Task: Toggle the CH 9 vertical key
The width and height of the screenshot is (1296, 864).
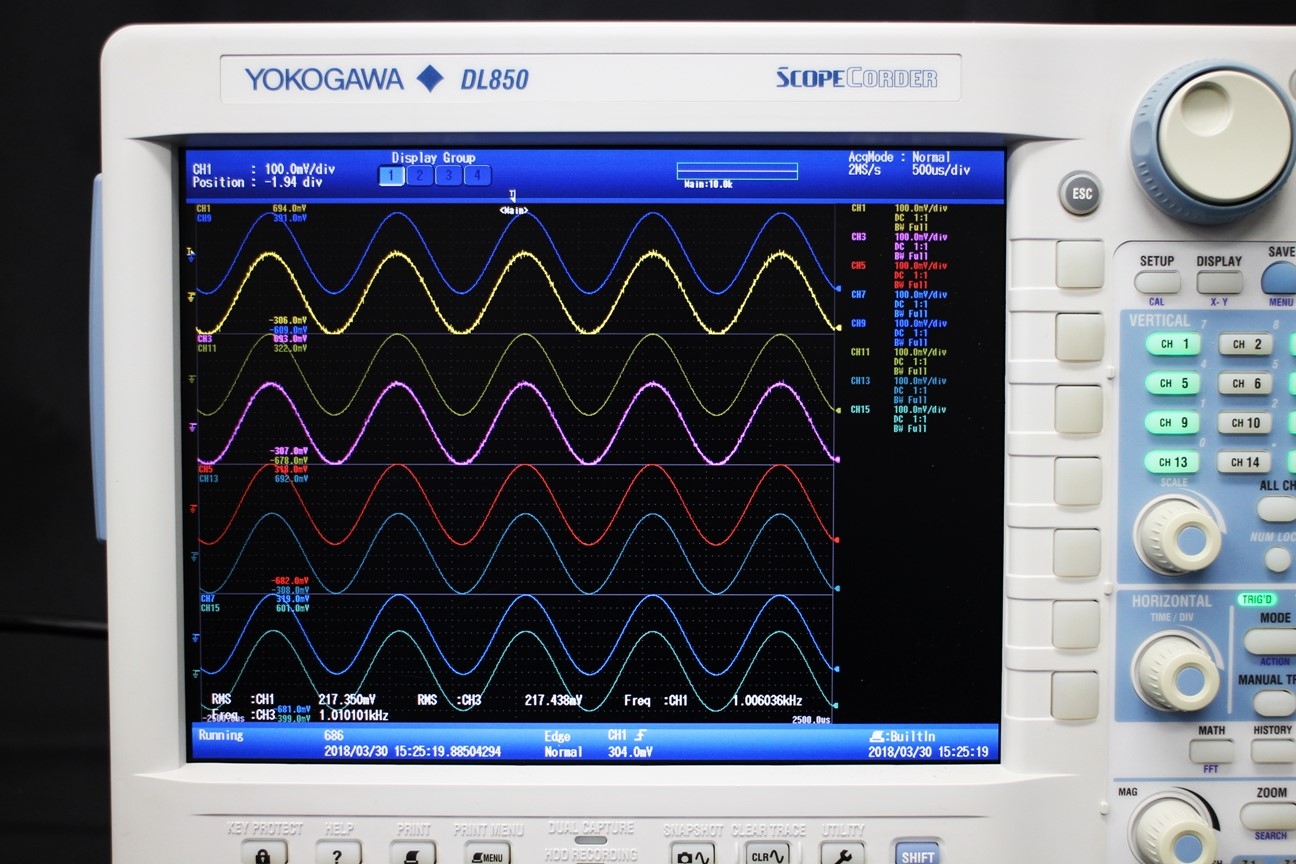Action: pyautogui.click(x=1173, y=422)
